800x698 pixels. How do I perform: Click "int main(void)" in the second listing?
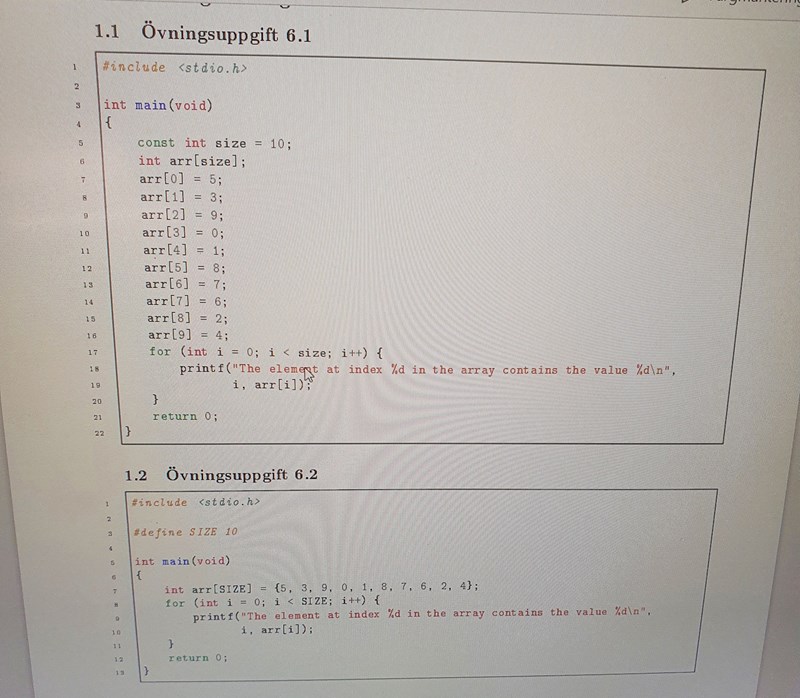(x=182, y=561)
